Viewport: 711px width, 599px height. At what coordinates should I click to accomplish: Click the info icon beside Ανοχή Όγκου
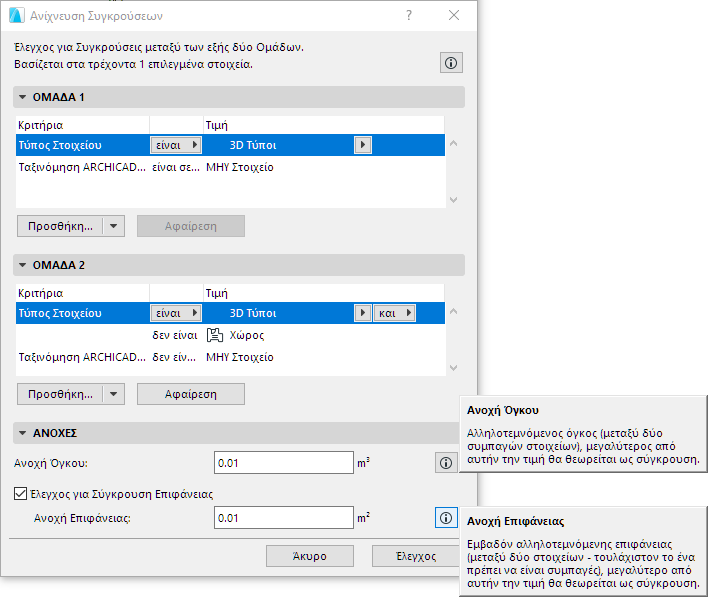point(446,463)
